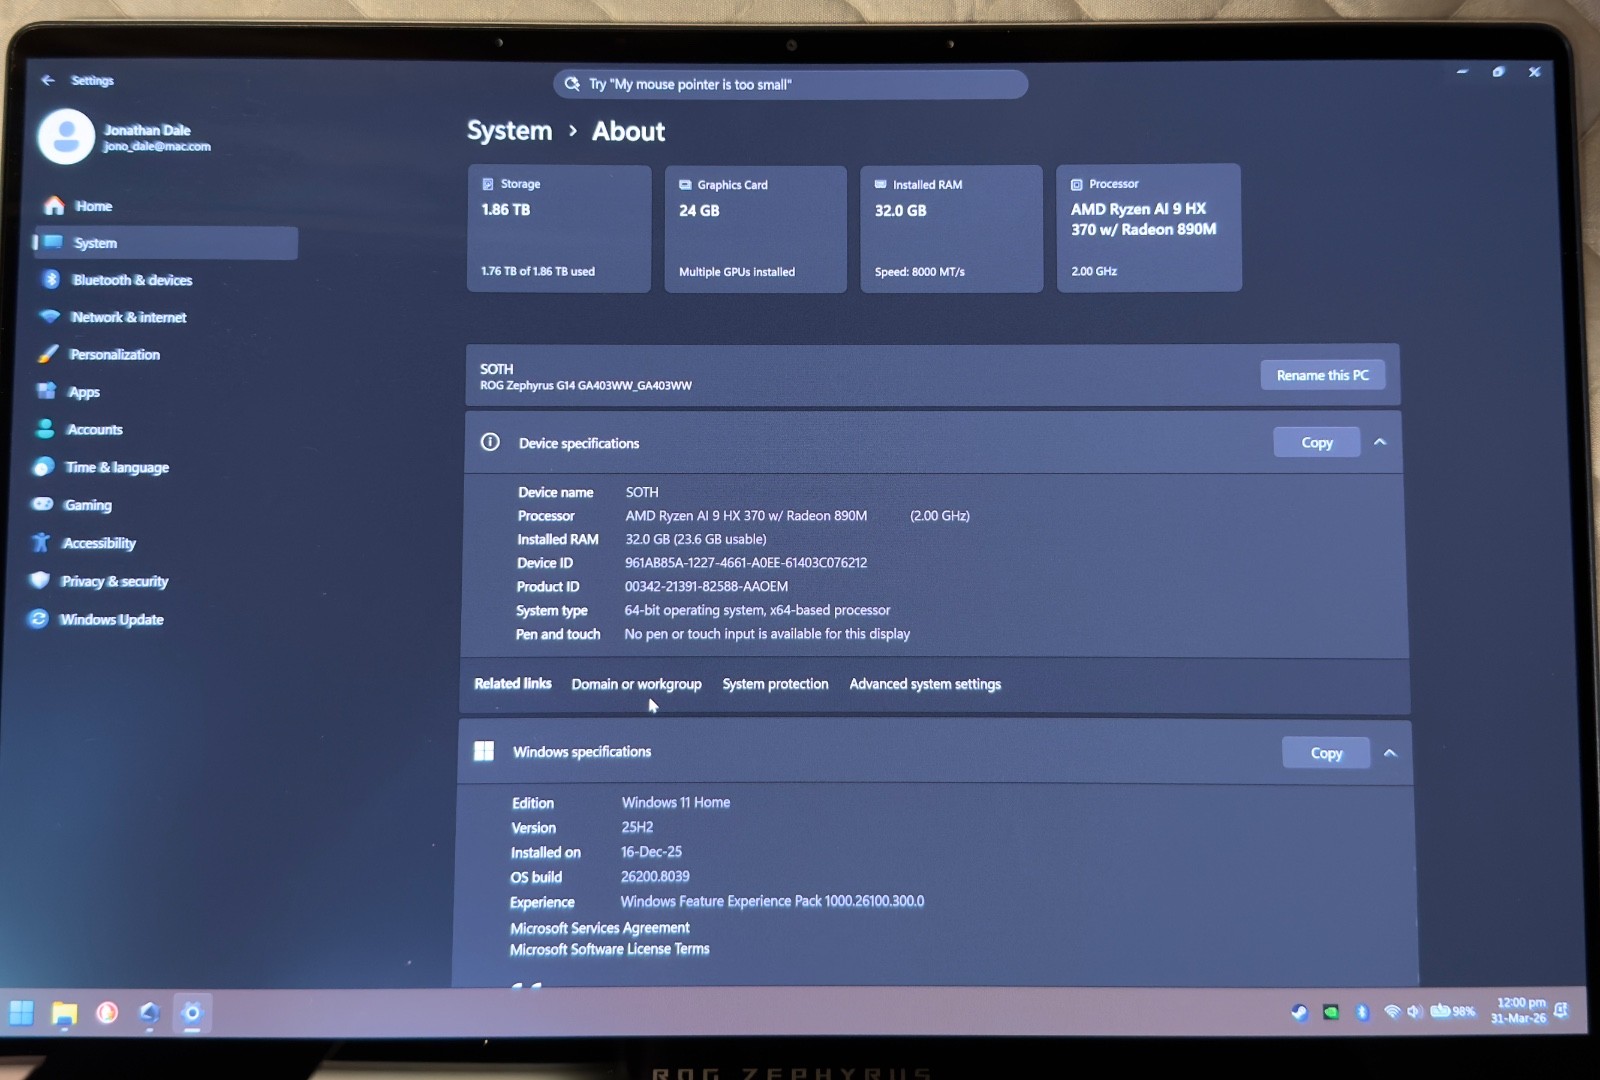Open the Microsoft Services Agreement link

600,928
